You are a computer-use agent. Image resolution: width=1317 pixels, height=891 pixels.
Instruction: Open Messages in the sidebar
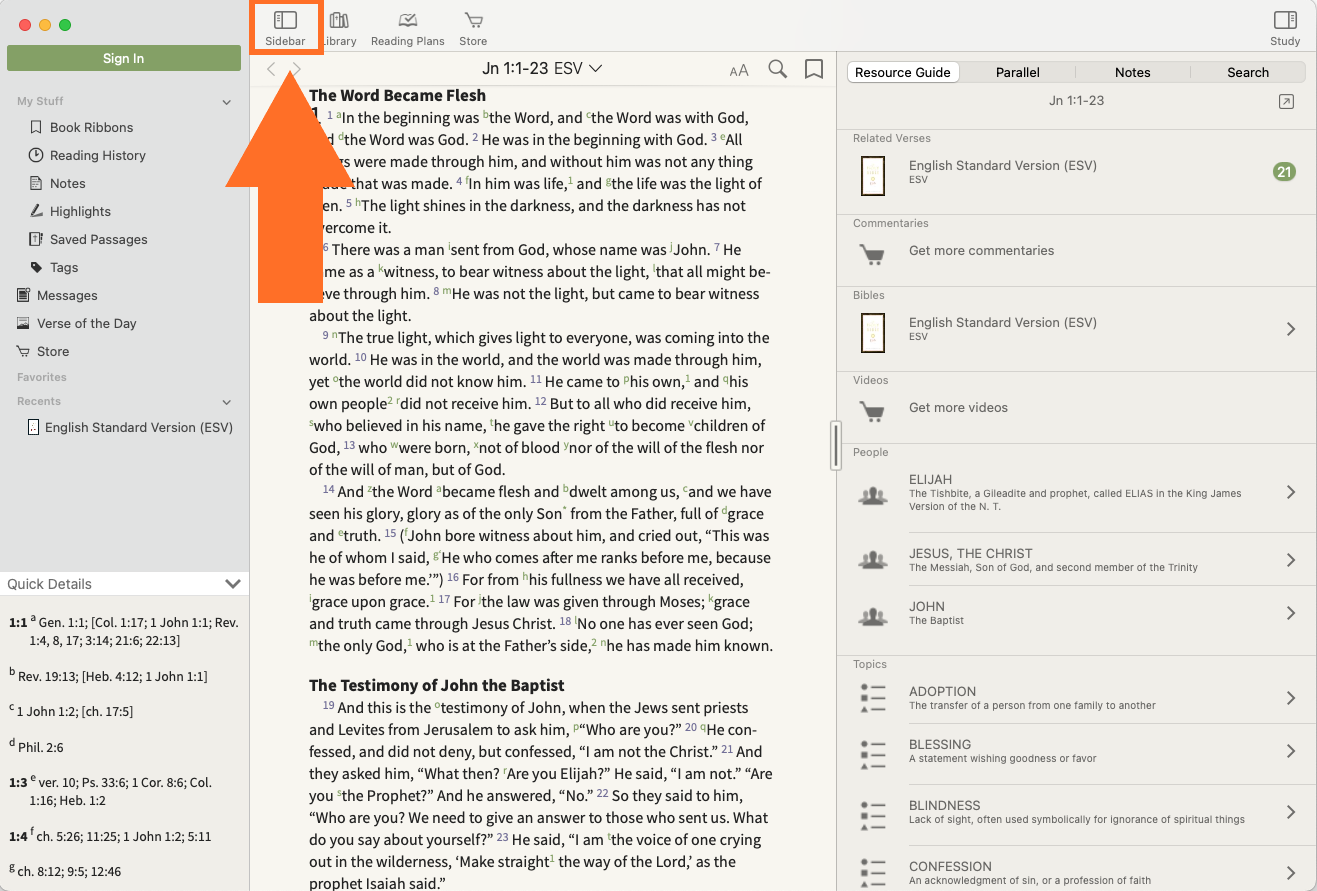click(67, 295)
